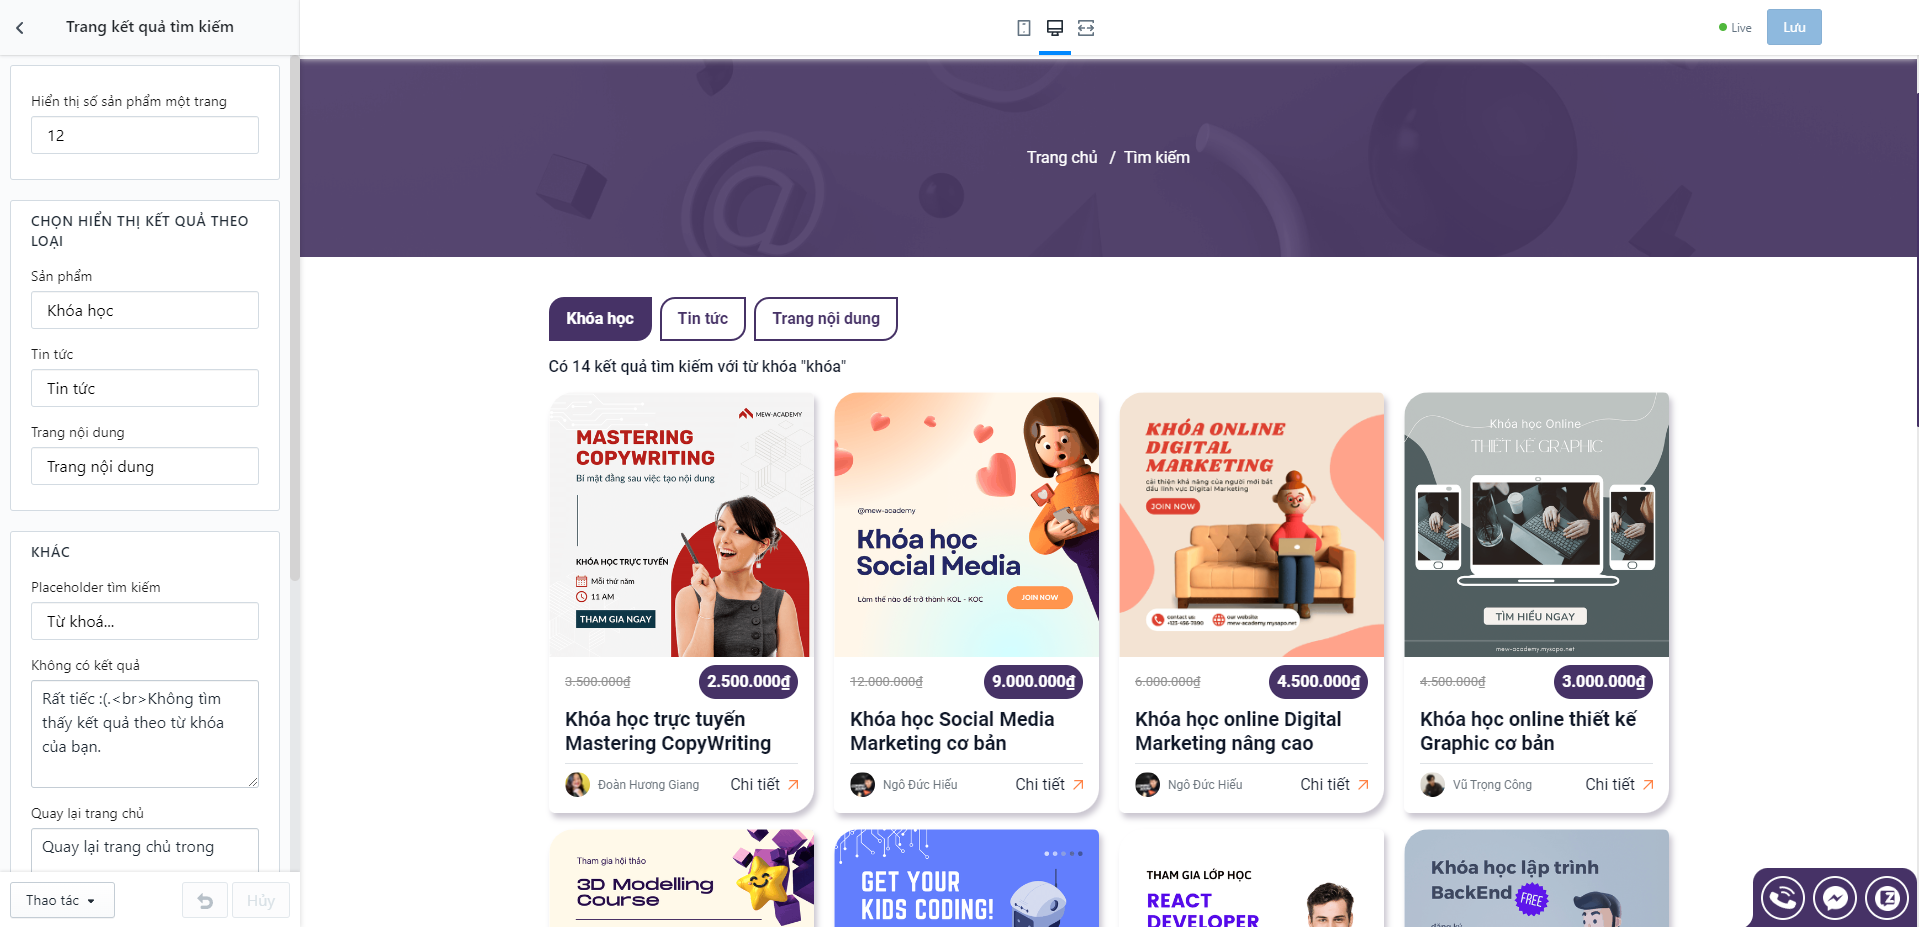Click the Không có kết quả textarea
The width and height of the screenshot is (1919, 927).
tap(145, 734)
